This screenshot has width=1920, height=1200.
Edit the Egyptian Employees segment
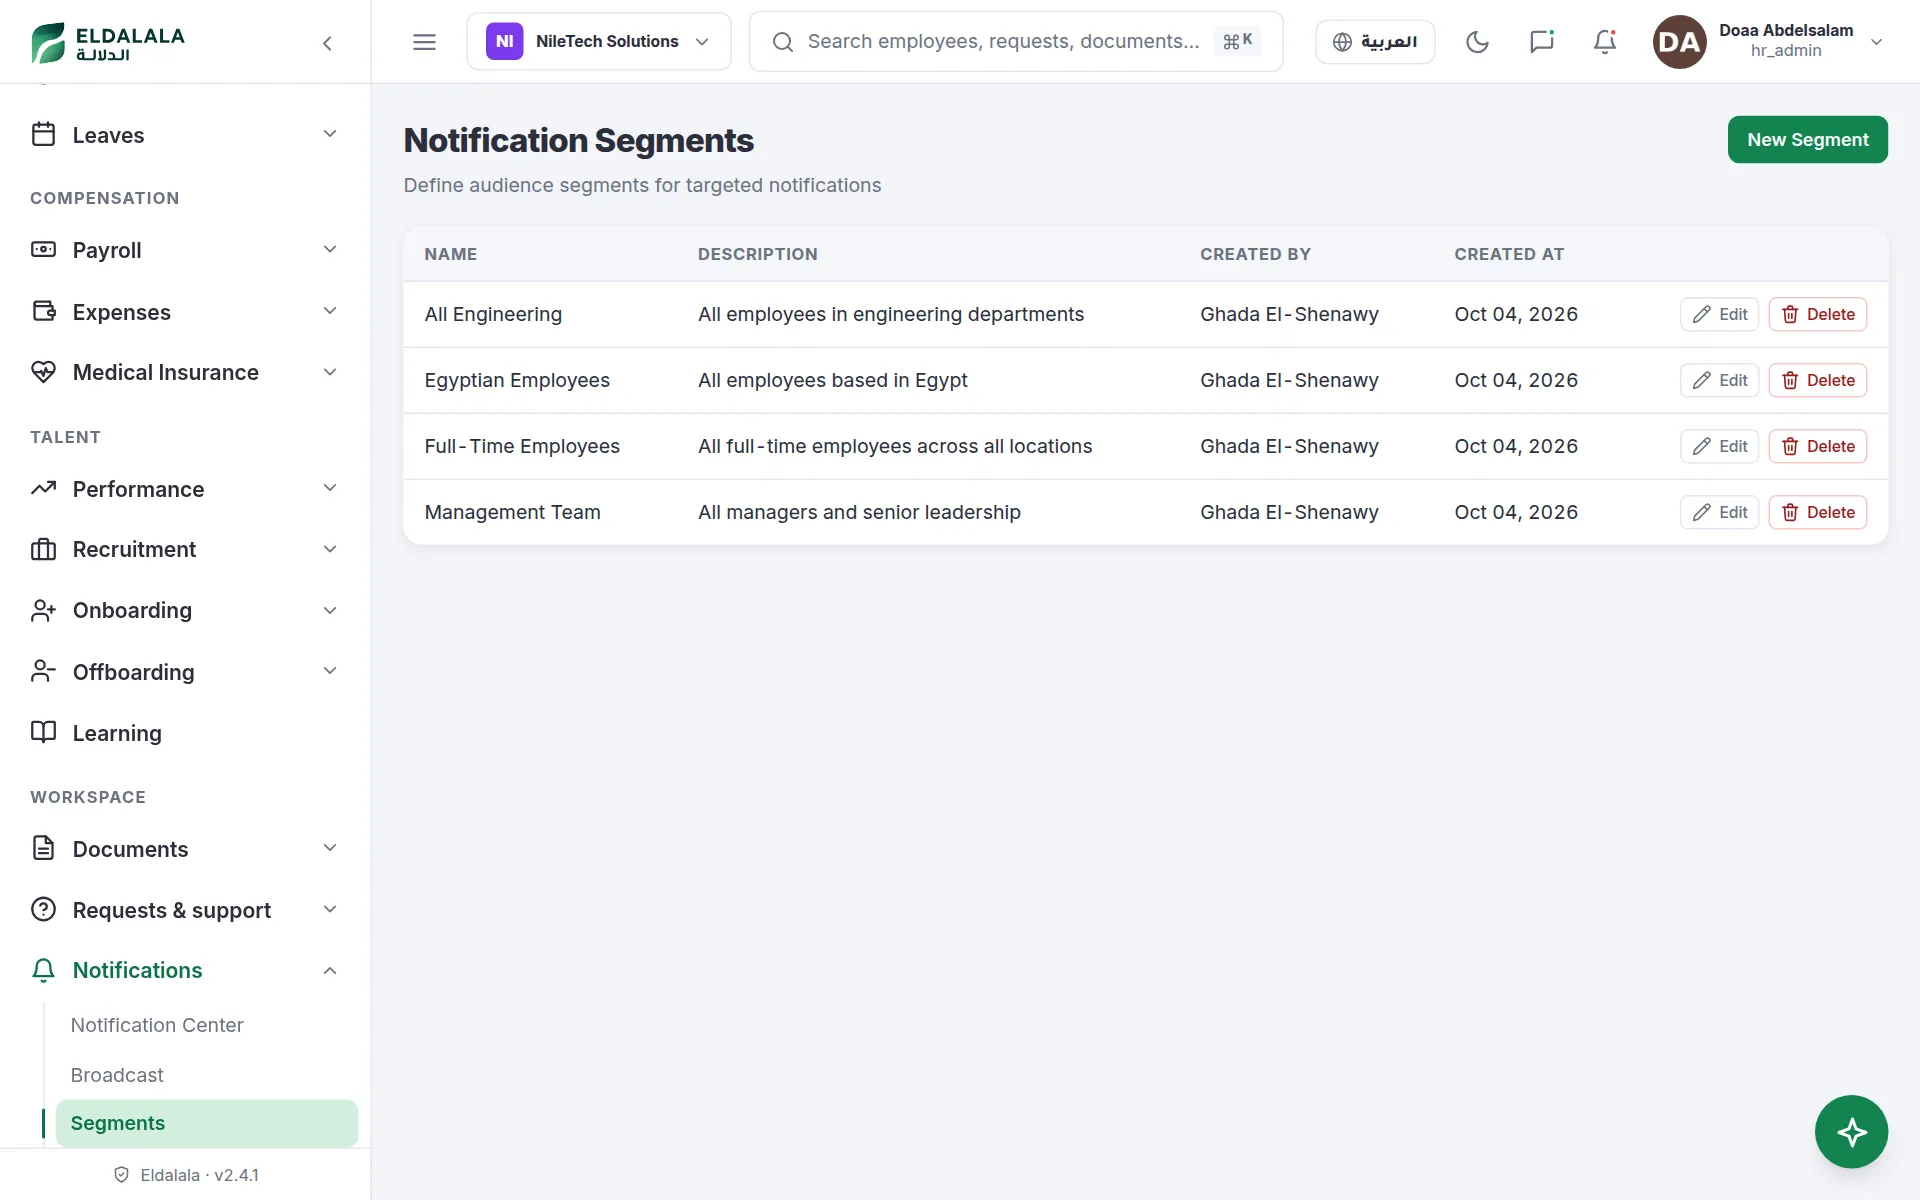point(1719,380)
